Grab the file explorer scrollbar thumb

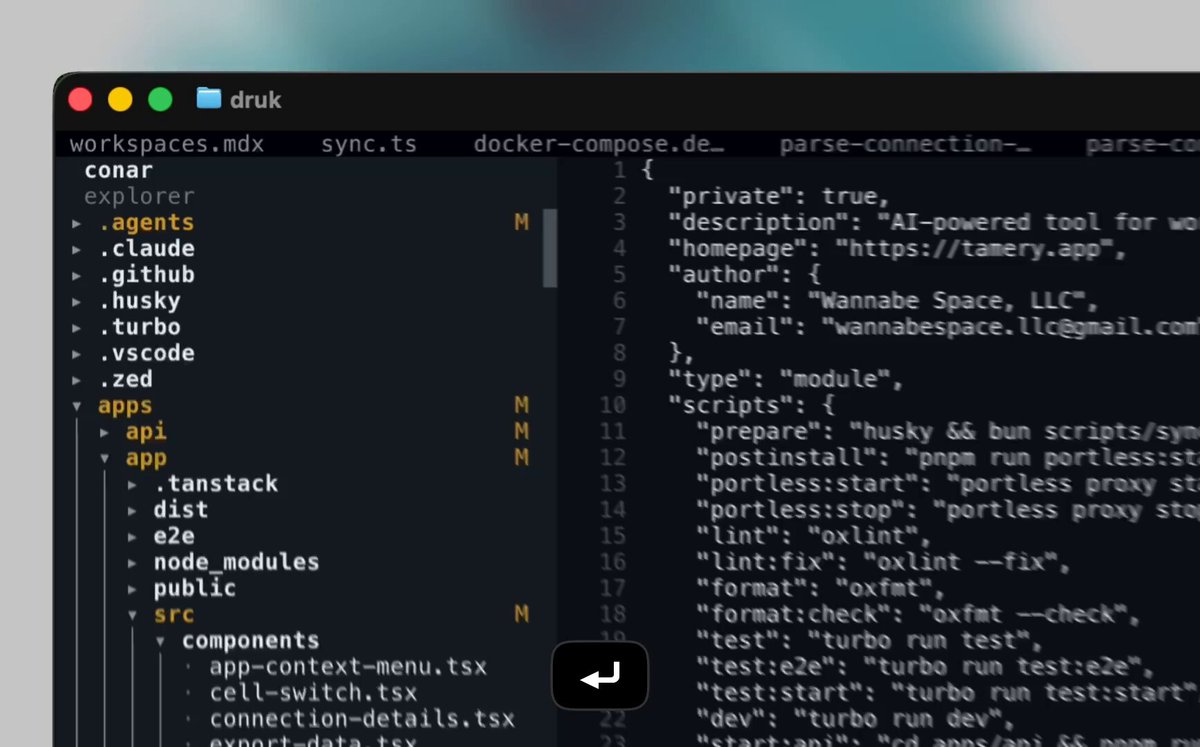point(549,248)
